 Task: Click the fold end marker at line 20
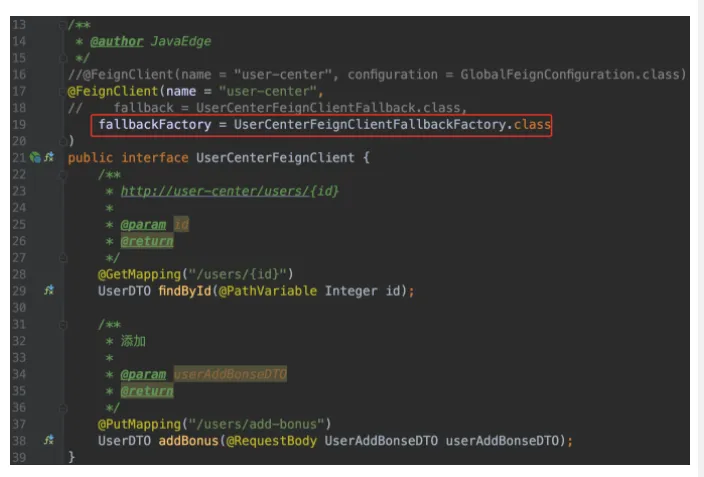63,141
